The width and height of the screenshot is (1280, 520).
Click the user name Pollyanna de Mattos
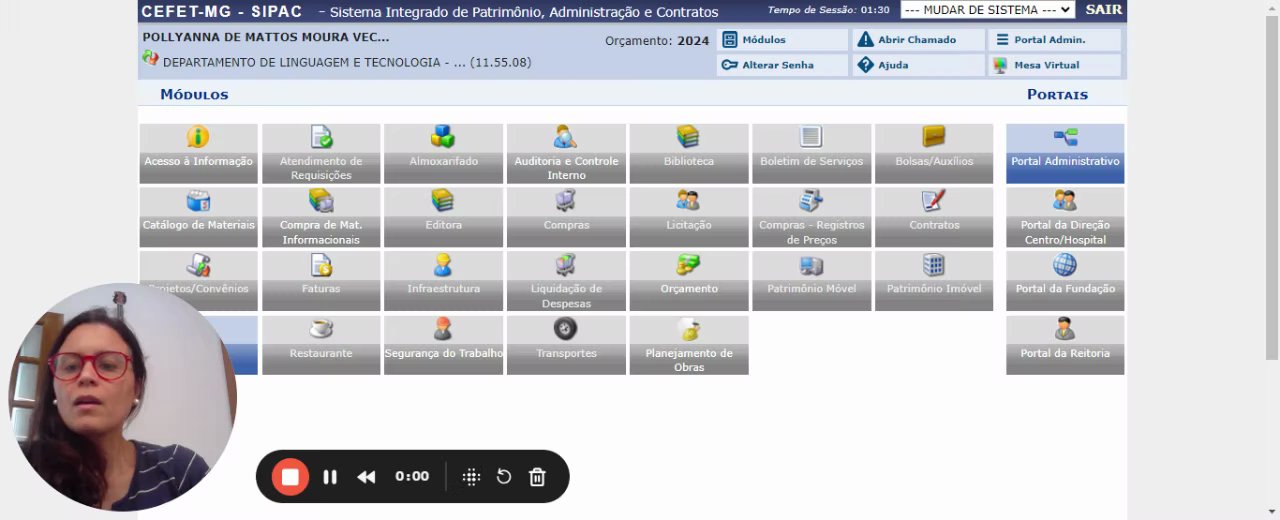pyautogui.click(x=266, y=37)
